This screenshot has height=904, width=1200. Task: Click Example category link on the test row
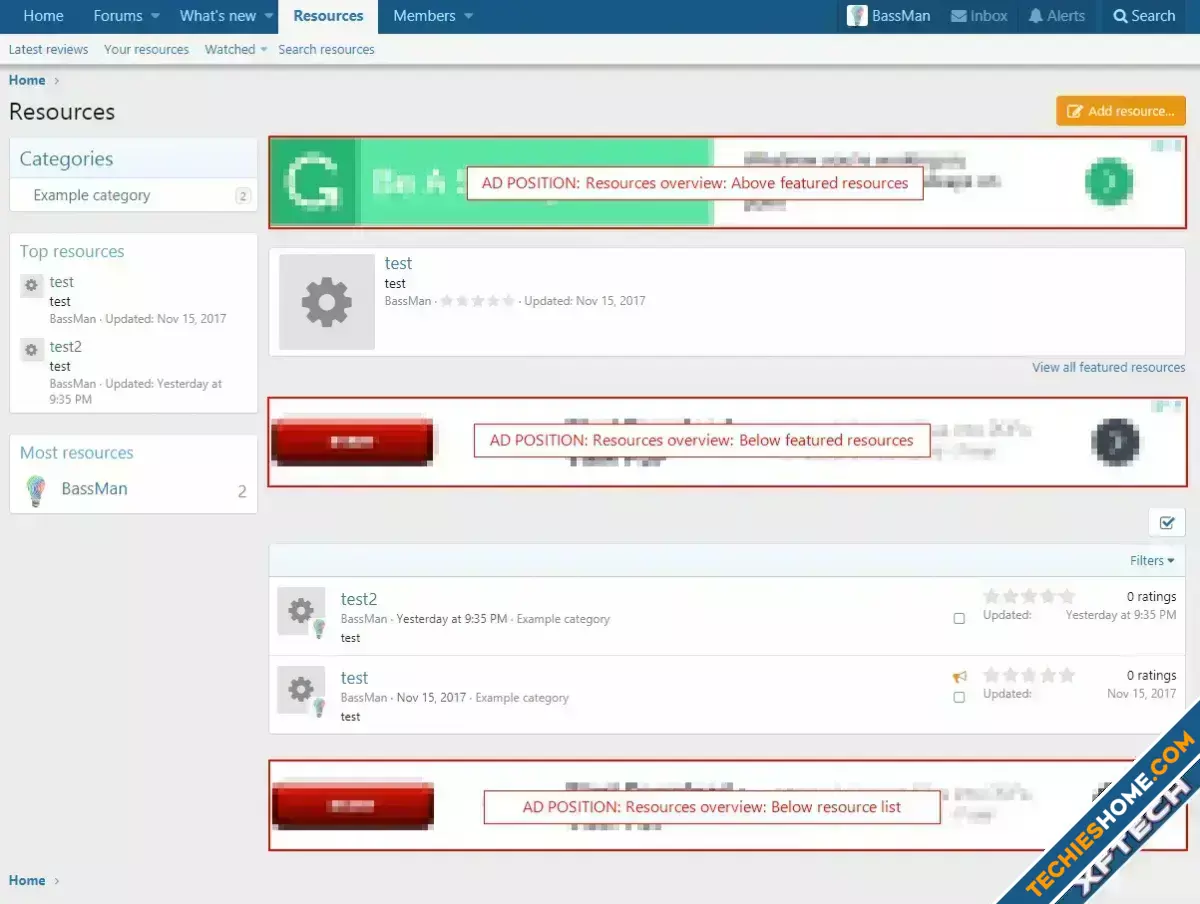(x=522, y=697)
